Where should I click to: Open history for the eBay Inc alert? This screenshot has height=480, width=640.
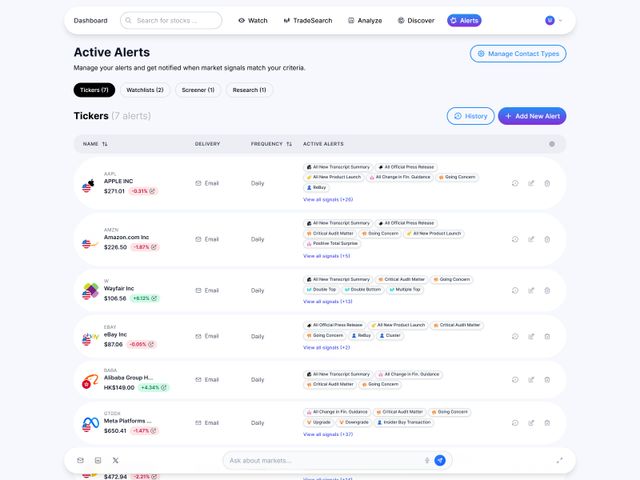515,336
